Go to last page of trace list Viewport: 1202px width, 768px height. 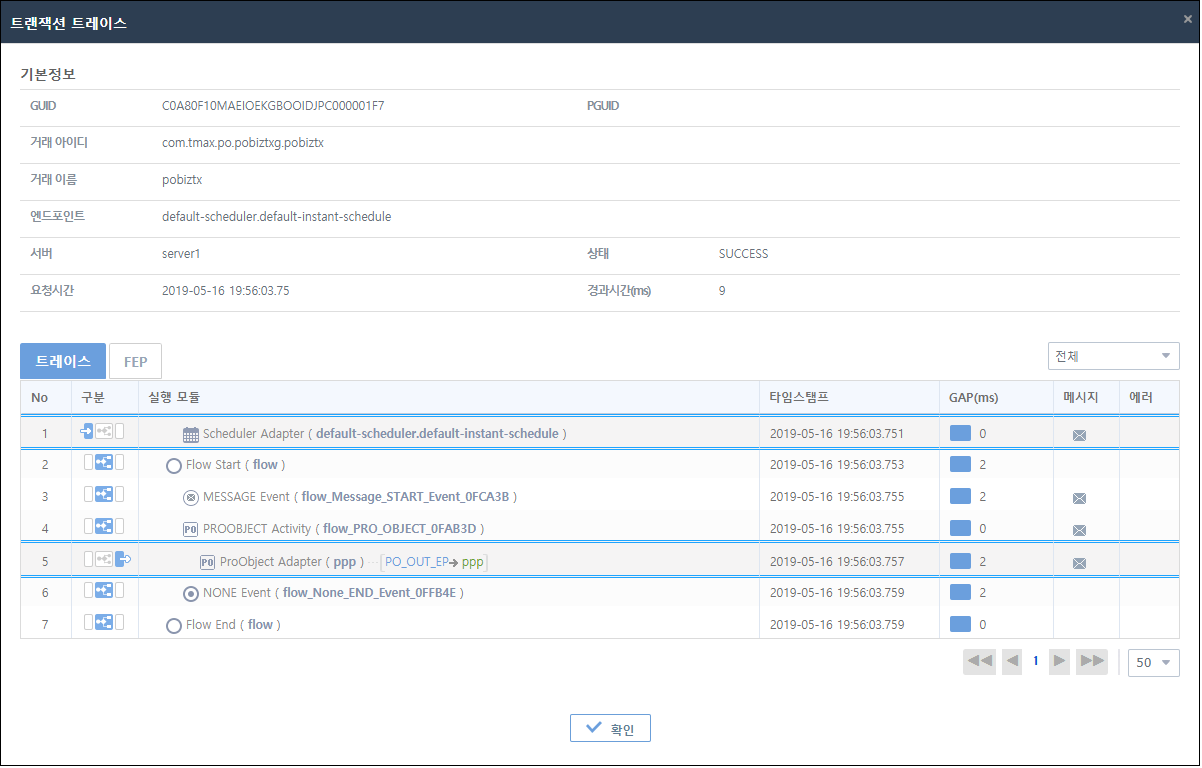(1092, 661)
